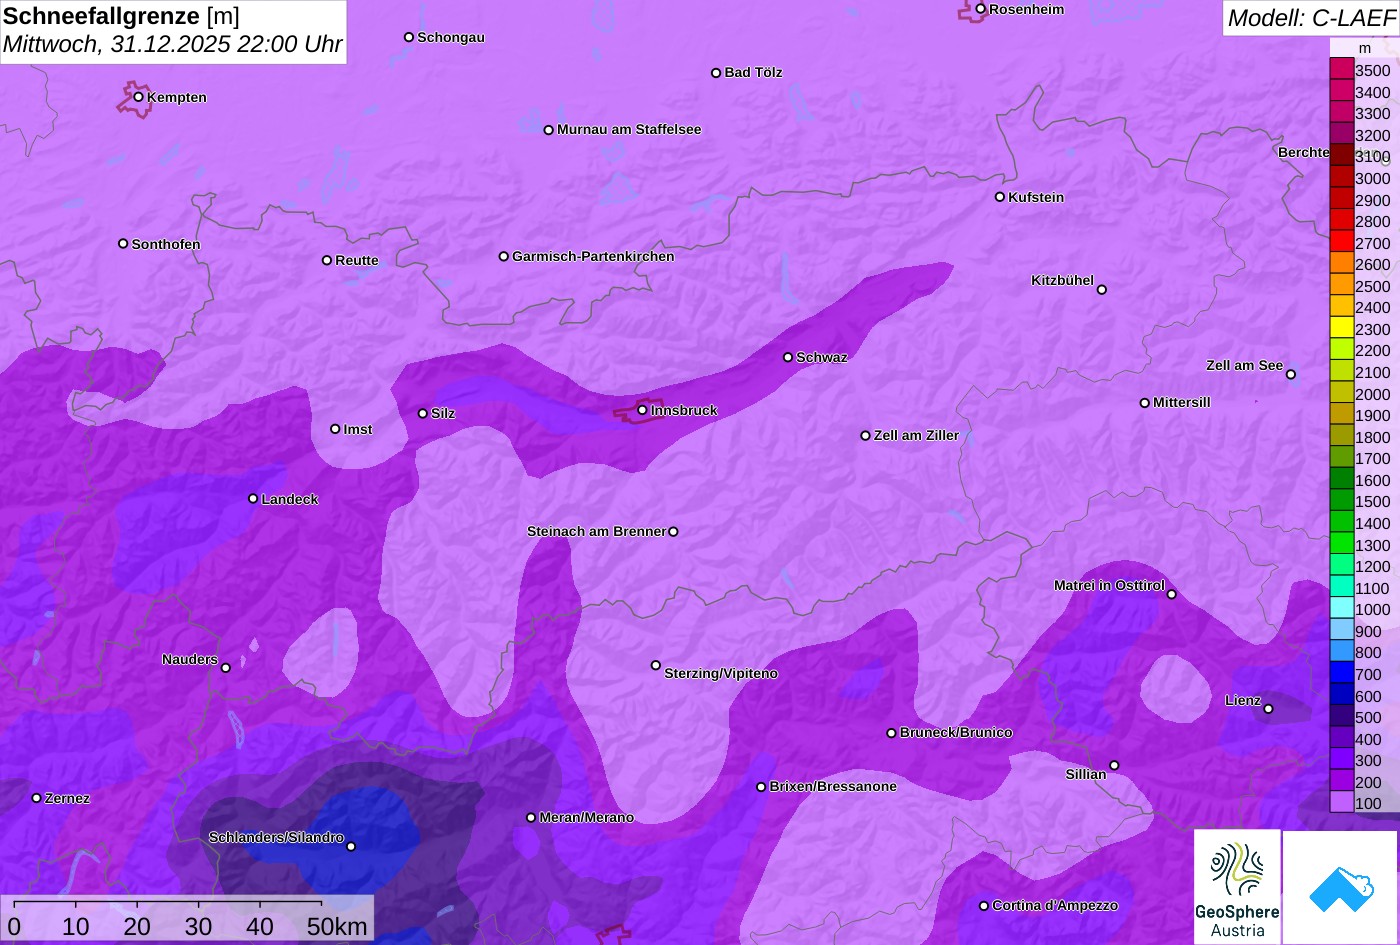Click the "Schneefallgrenze [m]" title
The width and height of the screenshot is (1400, 945).
(122, 17)
